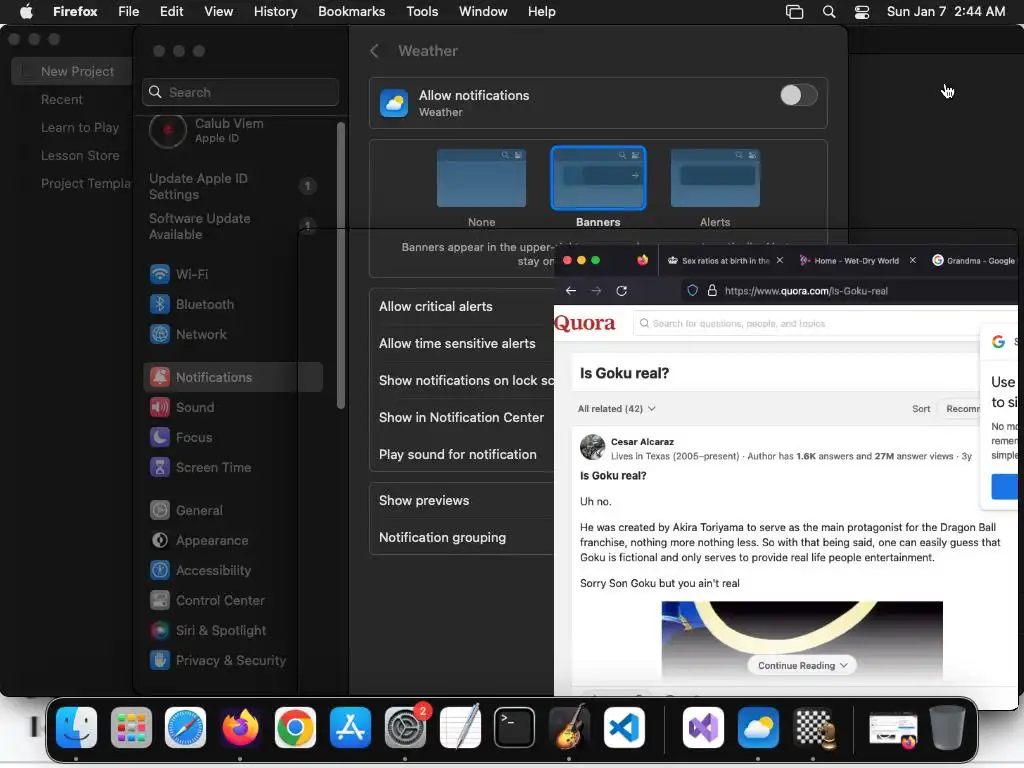Open Launchpad from the dock

point(131,728)
